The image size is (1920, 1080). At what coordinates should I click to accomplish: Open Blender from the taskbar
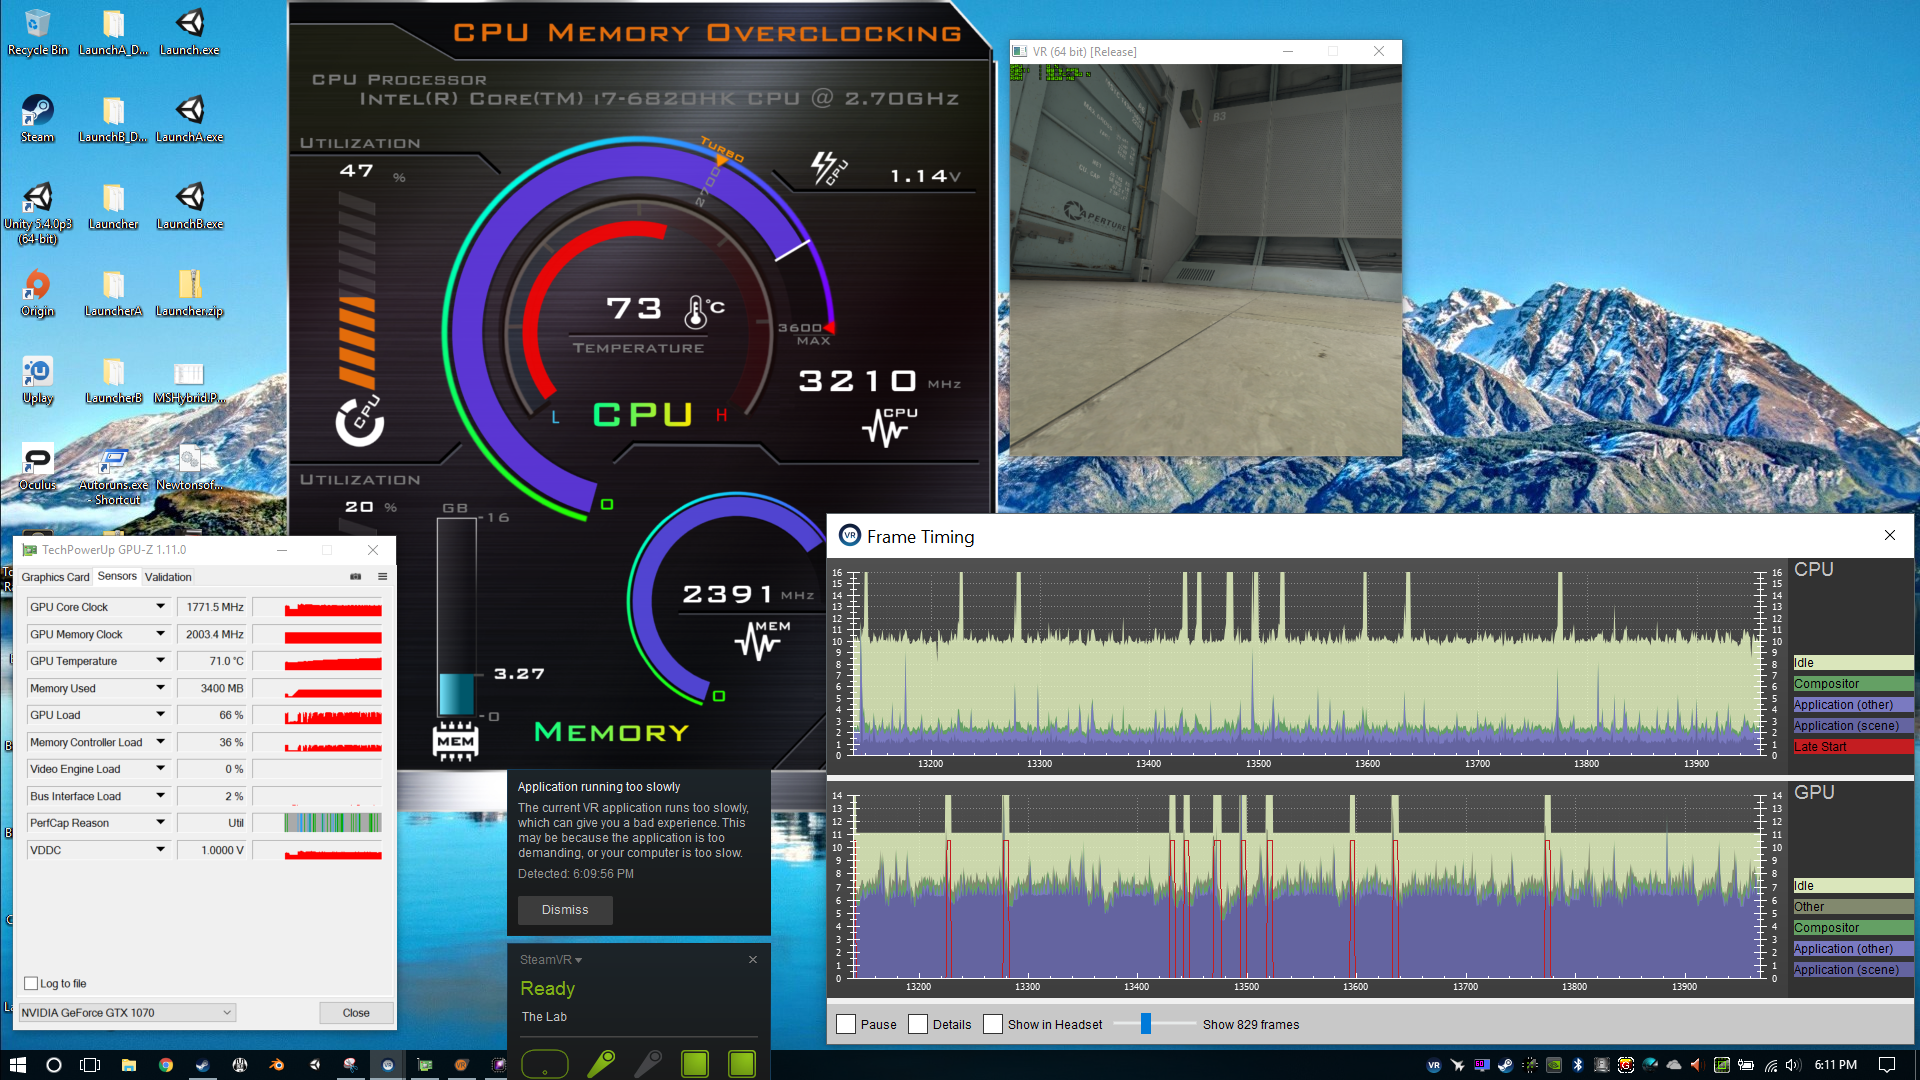(277, 1065)
